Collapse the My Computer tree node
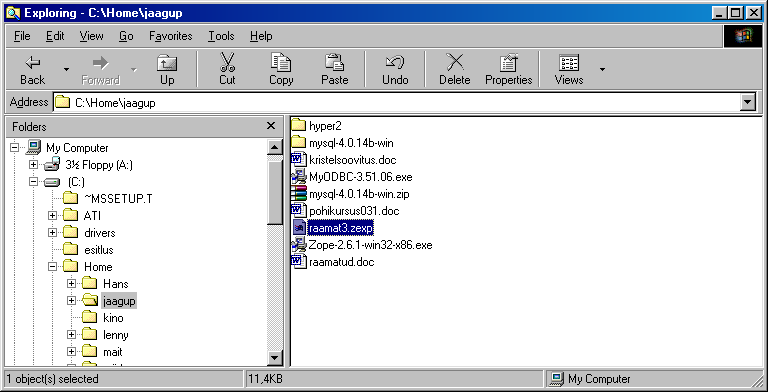Image resolution: width=768 pixels, height=392 pixels. coord(14,147)
